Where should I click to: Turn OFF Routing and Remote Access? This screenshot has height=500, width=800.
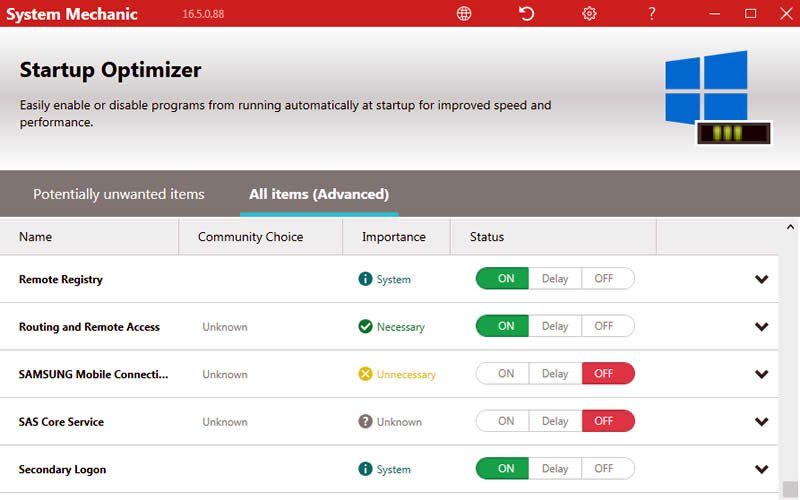tap(607, 326)
